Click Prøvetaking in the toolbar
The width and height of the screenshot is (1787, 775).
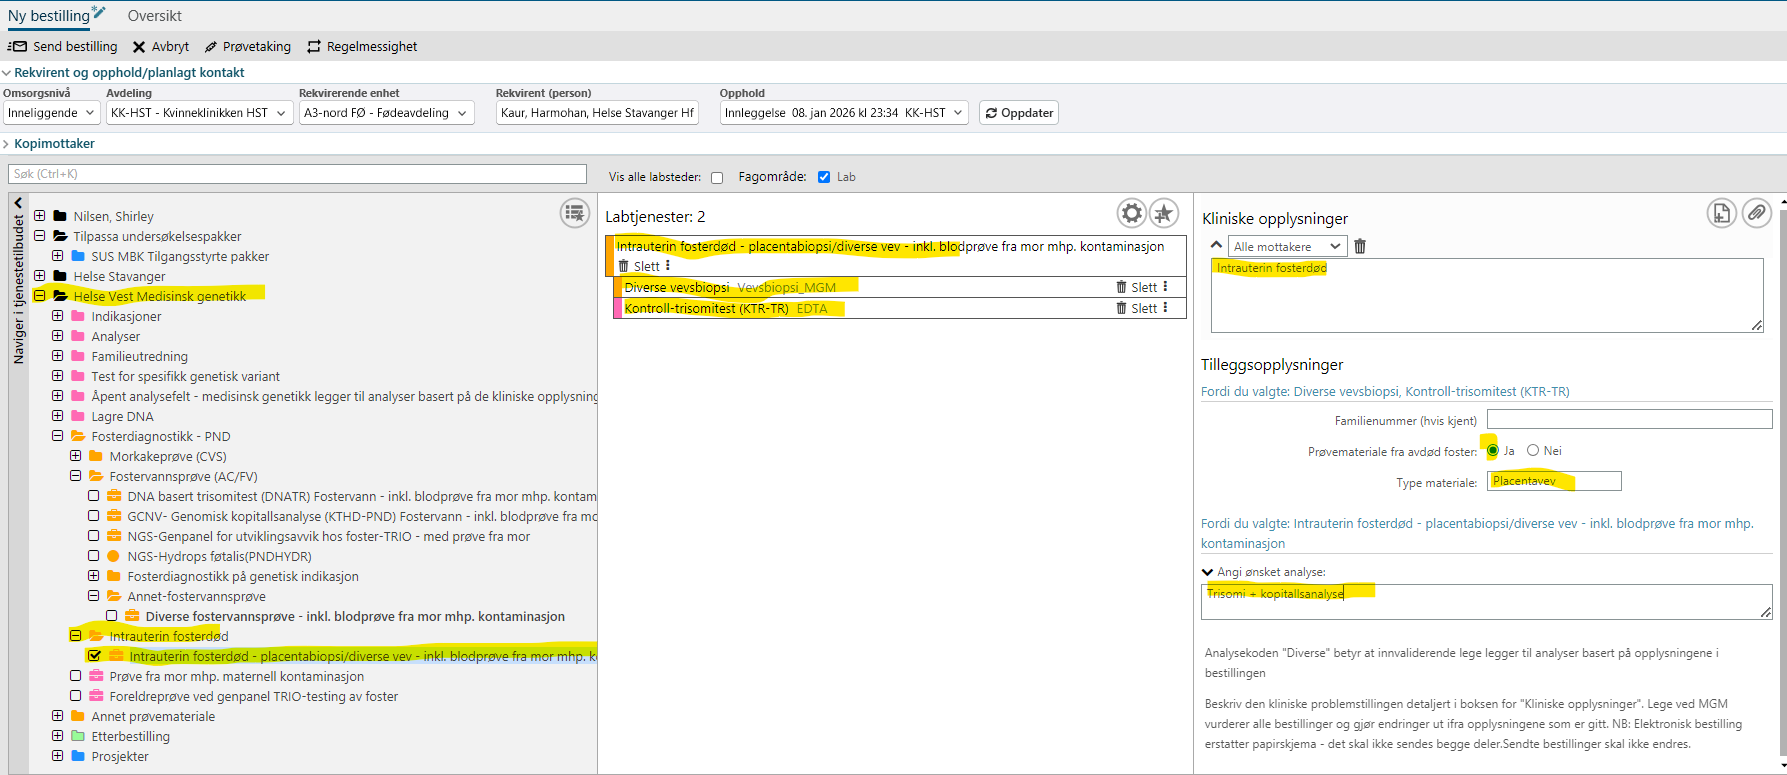[248, 47]
